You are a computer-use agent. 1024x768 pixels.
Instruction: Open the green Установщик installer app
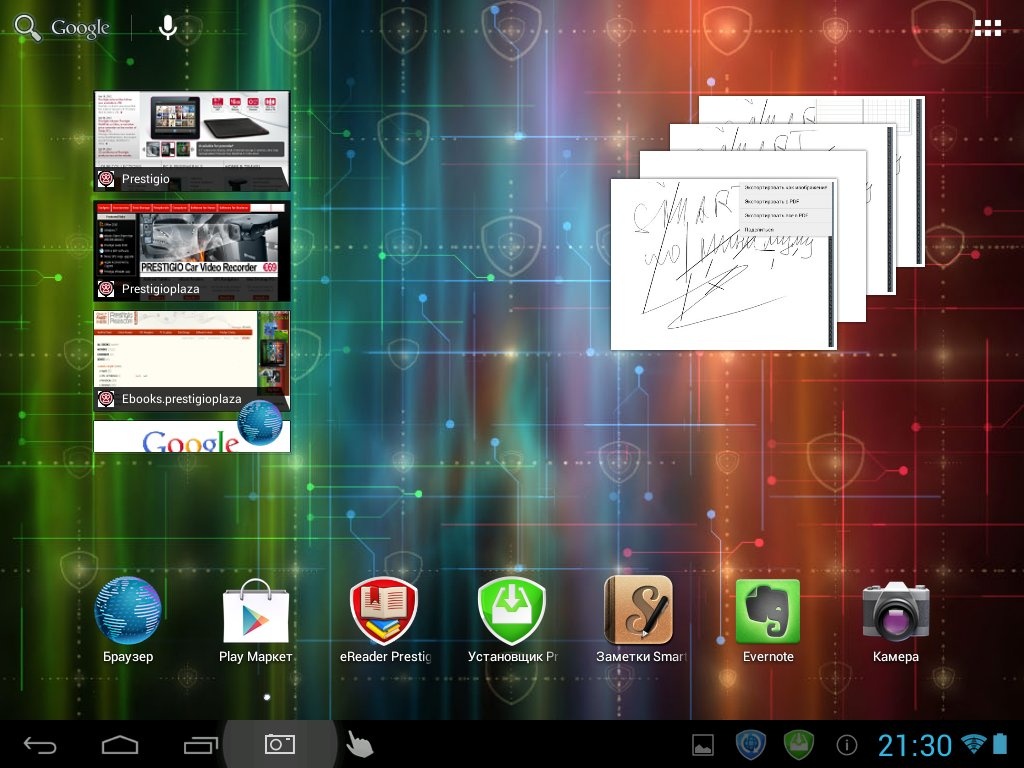point(512,612)
